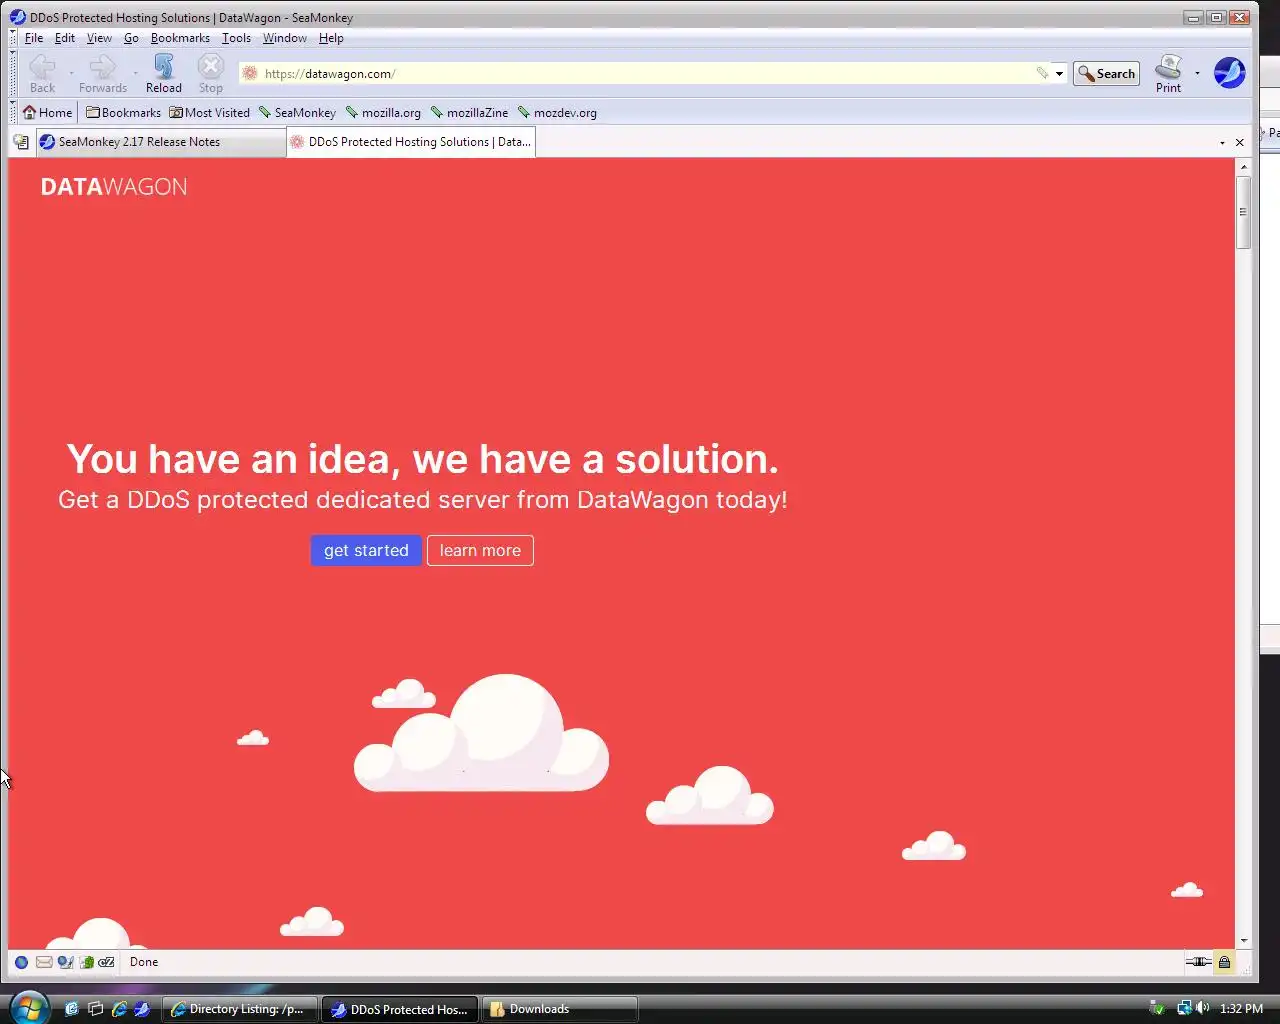Click the security padlock in status bar

pyautogui.click(x=1224, y=962)
